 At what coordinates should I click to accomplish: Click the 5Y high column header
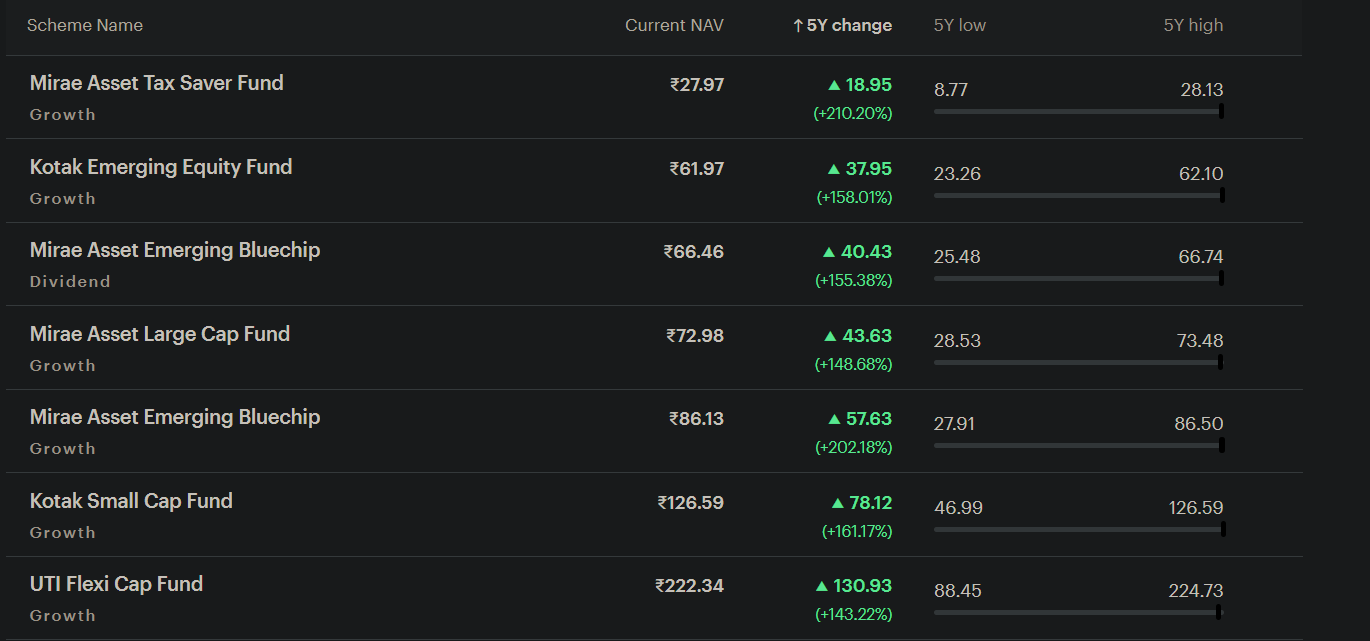1193,25
